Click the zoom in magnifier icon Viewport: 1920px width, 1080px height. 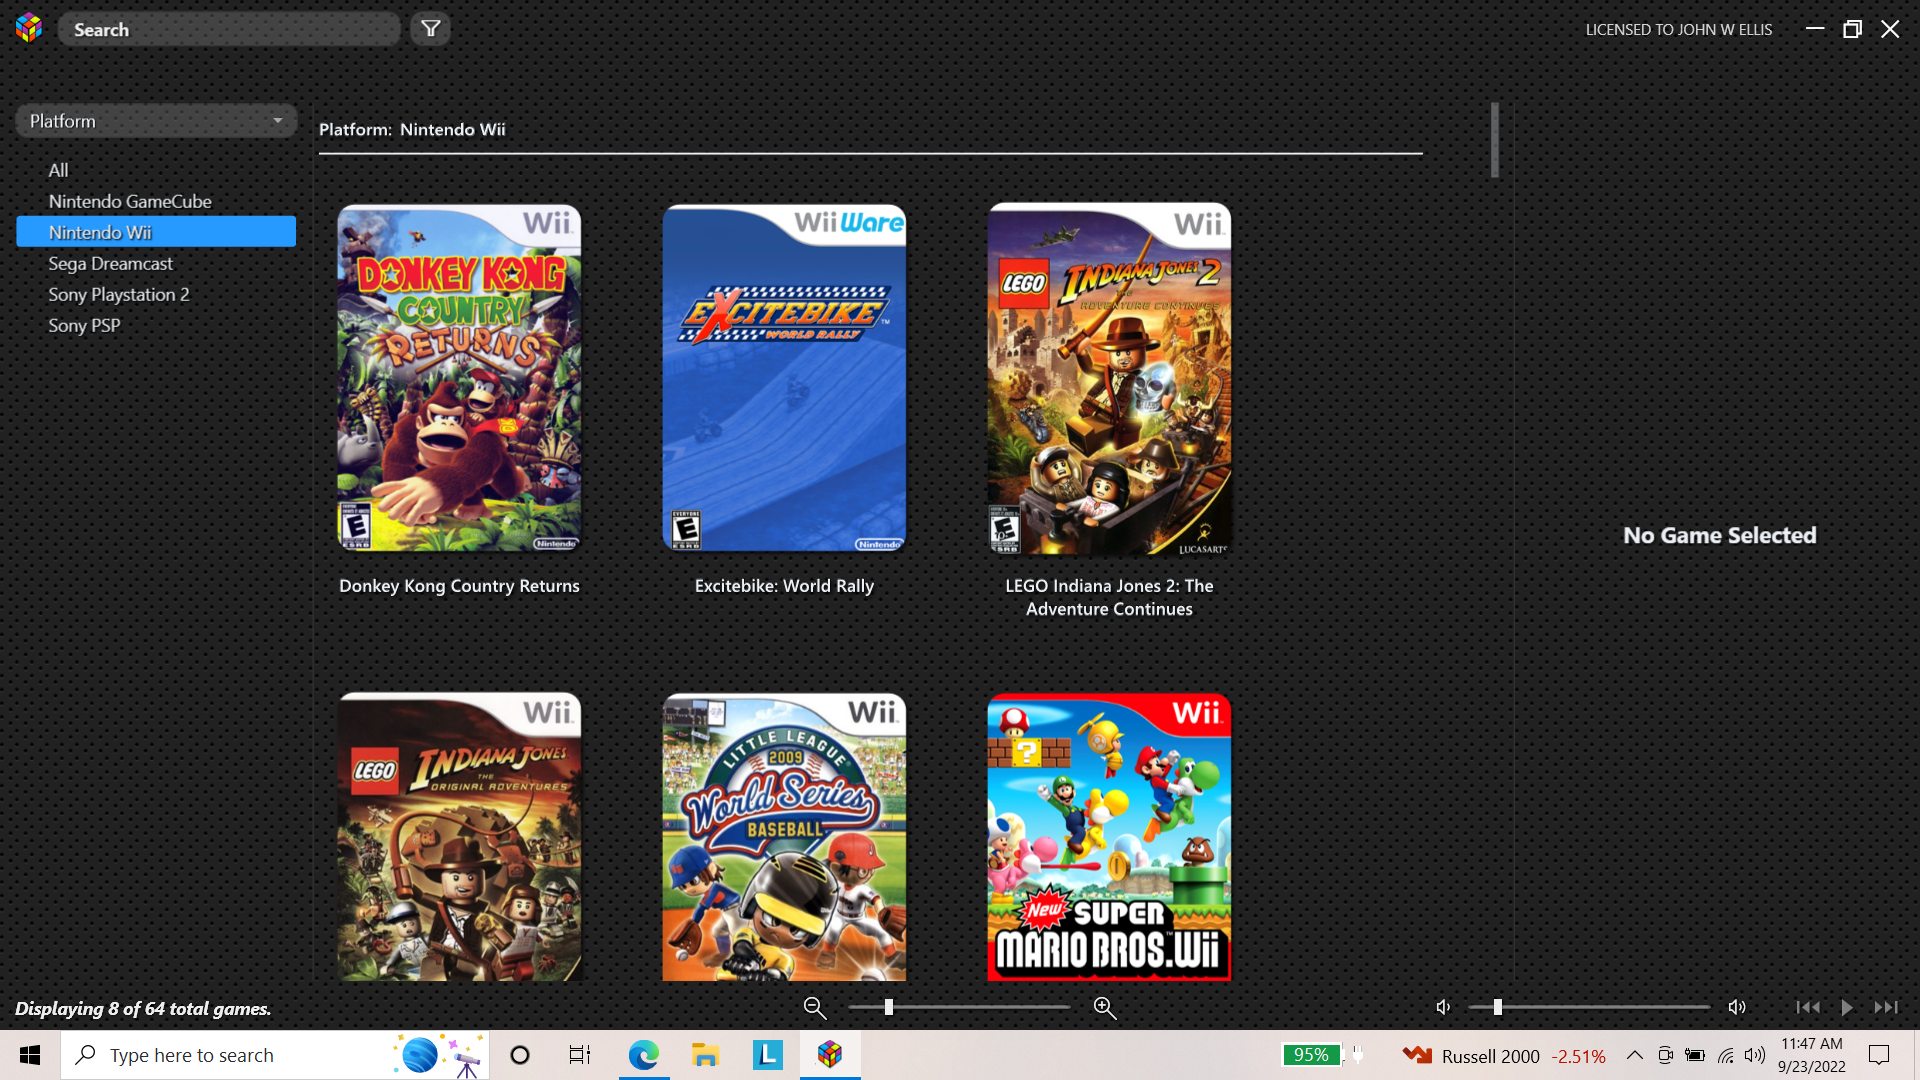click(x=1105, y=1008)
